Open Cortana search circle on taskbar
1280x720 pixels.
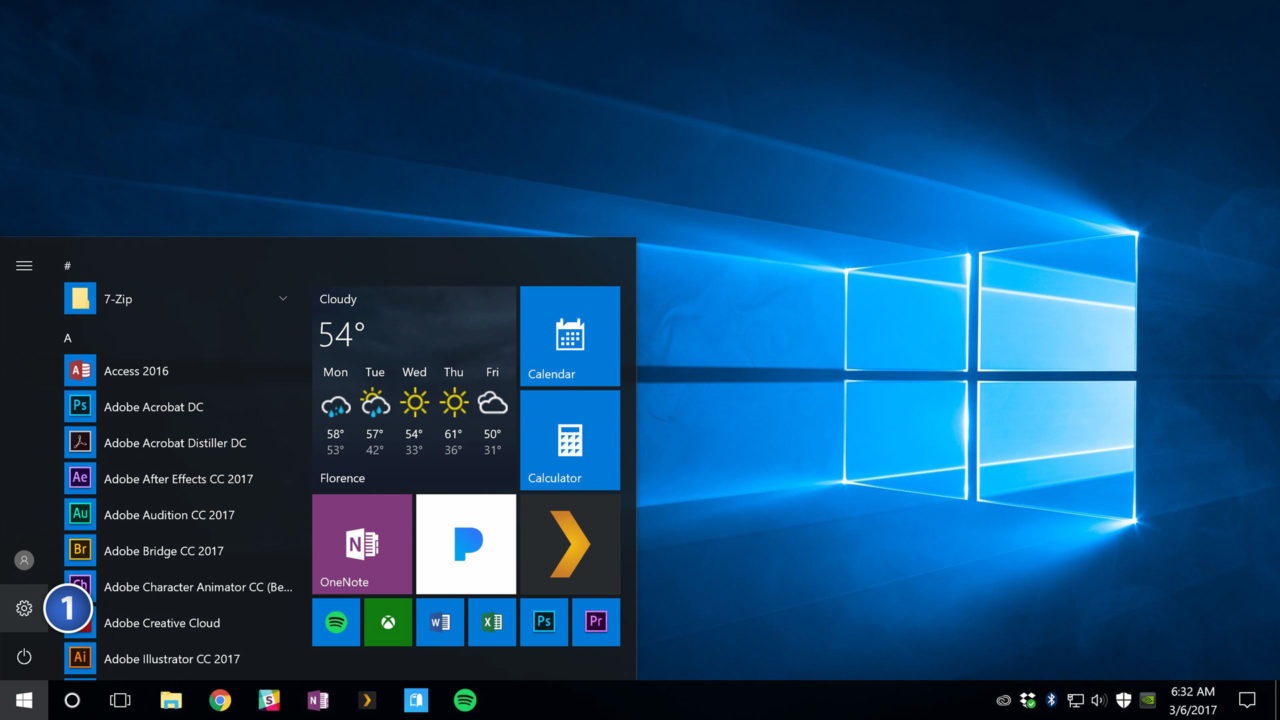click(72, 700)
